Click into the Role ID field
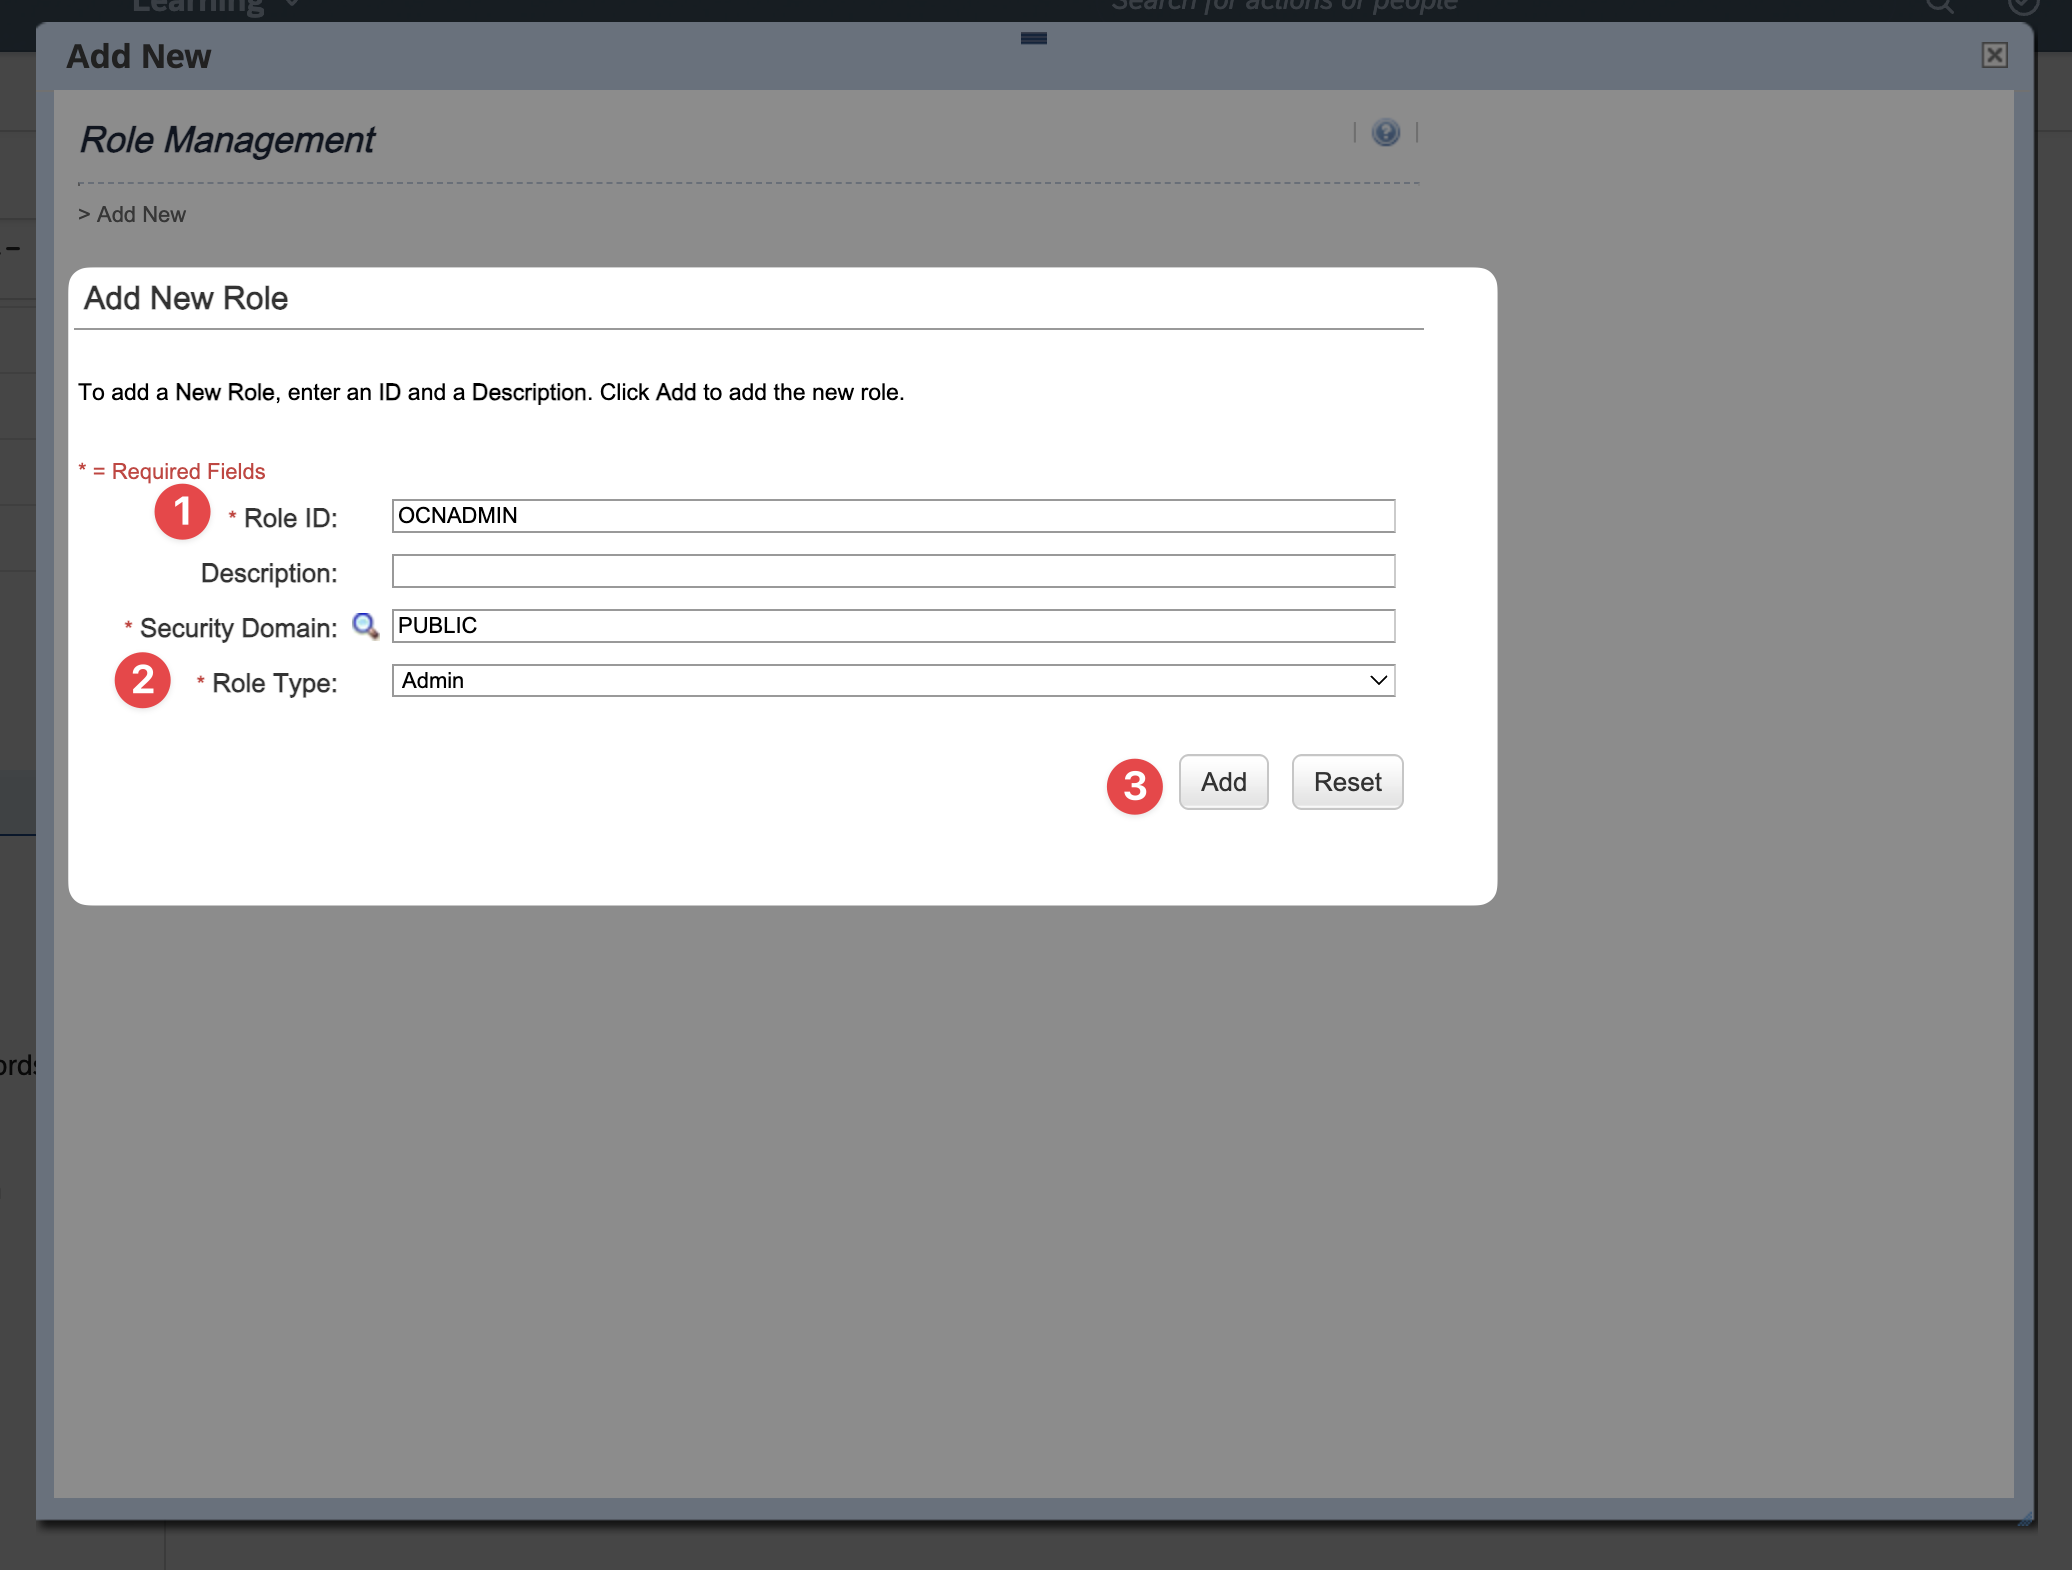Viewport: 2072px width, 1570px height. pos(892,516)
